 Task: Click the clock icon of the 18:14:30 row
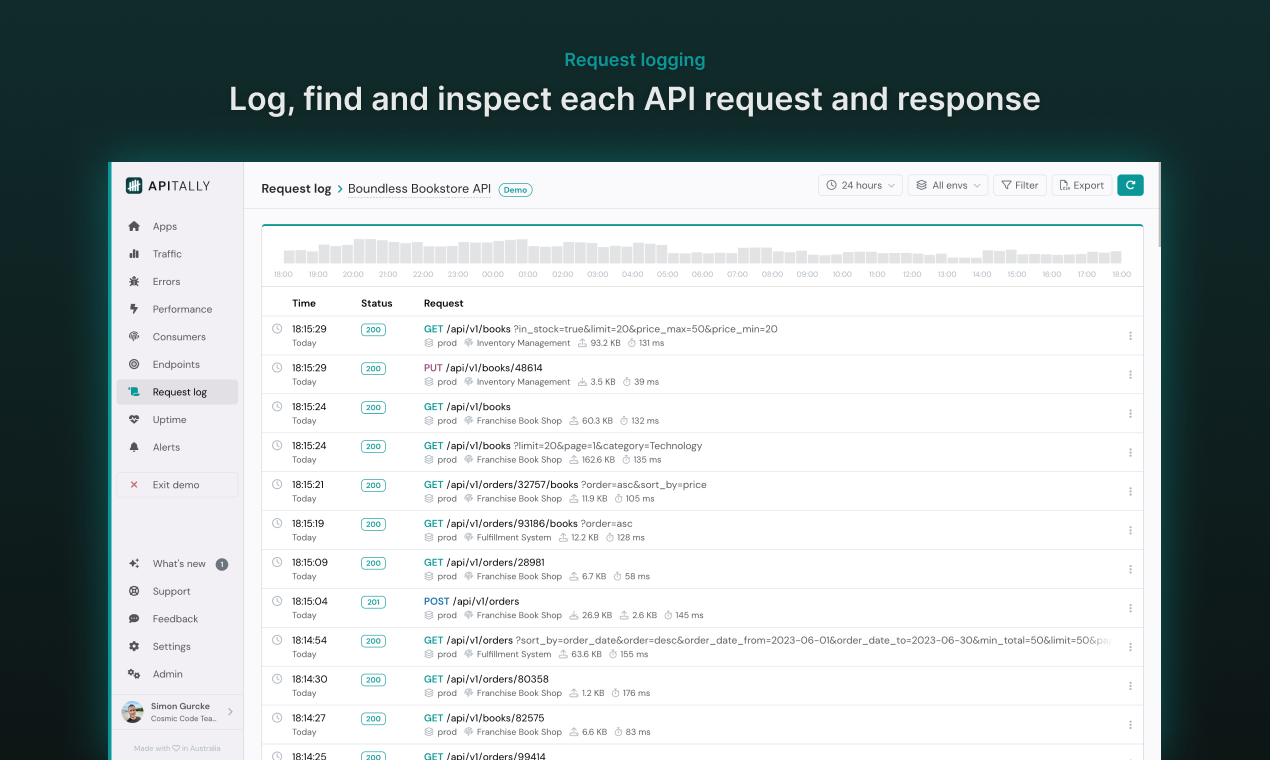277,679
